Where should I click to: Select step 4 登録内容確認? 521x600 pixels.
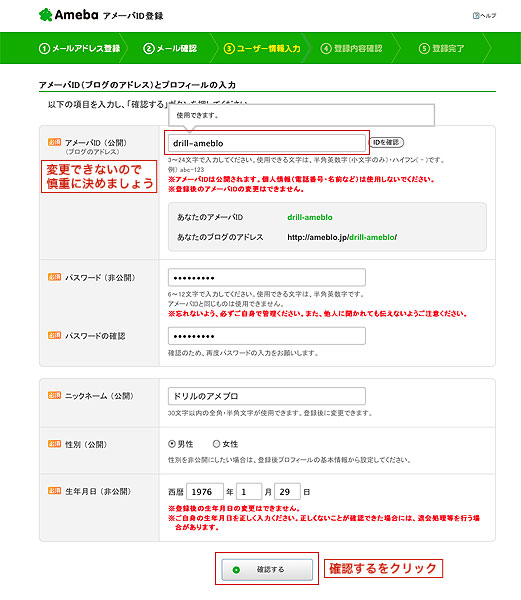point(351,49)
